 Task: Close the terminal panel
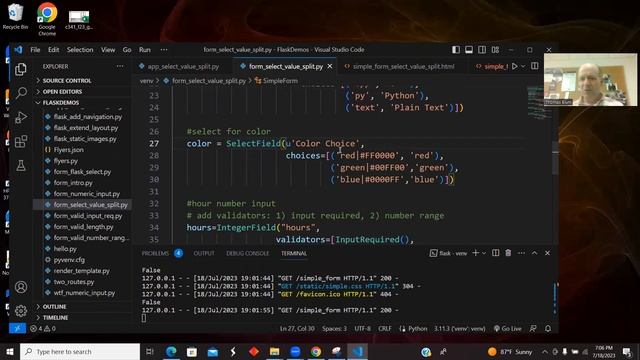click(547, 253)
